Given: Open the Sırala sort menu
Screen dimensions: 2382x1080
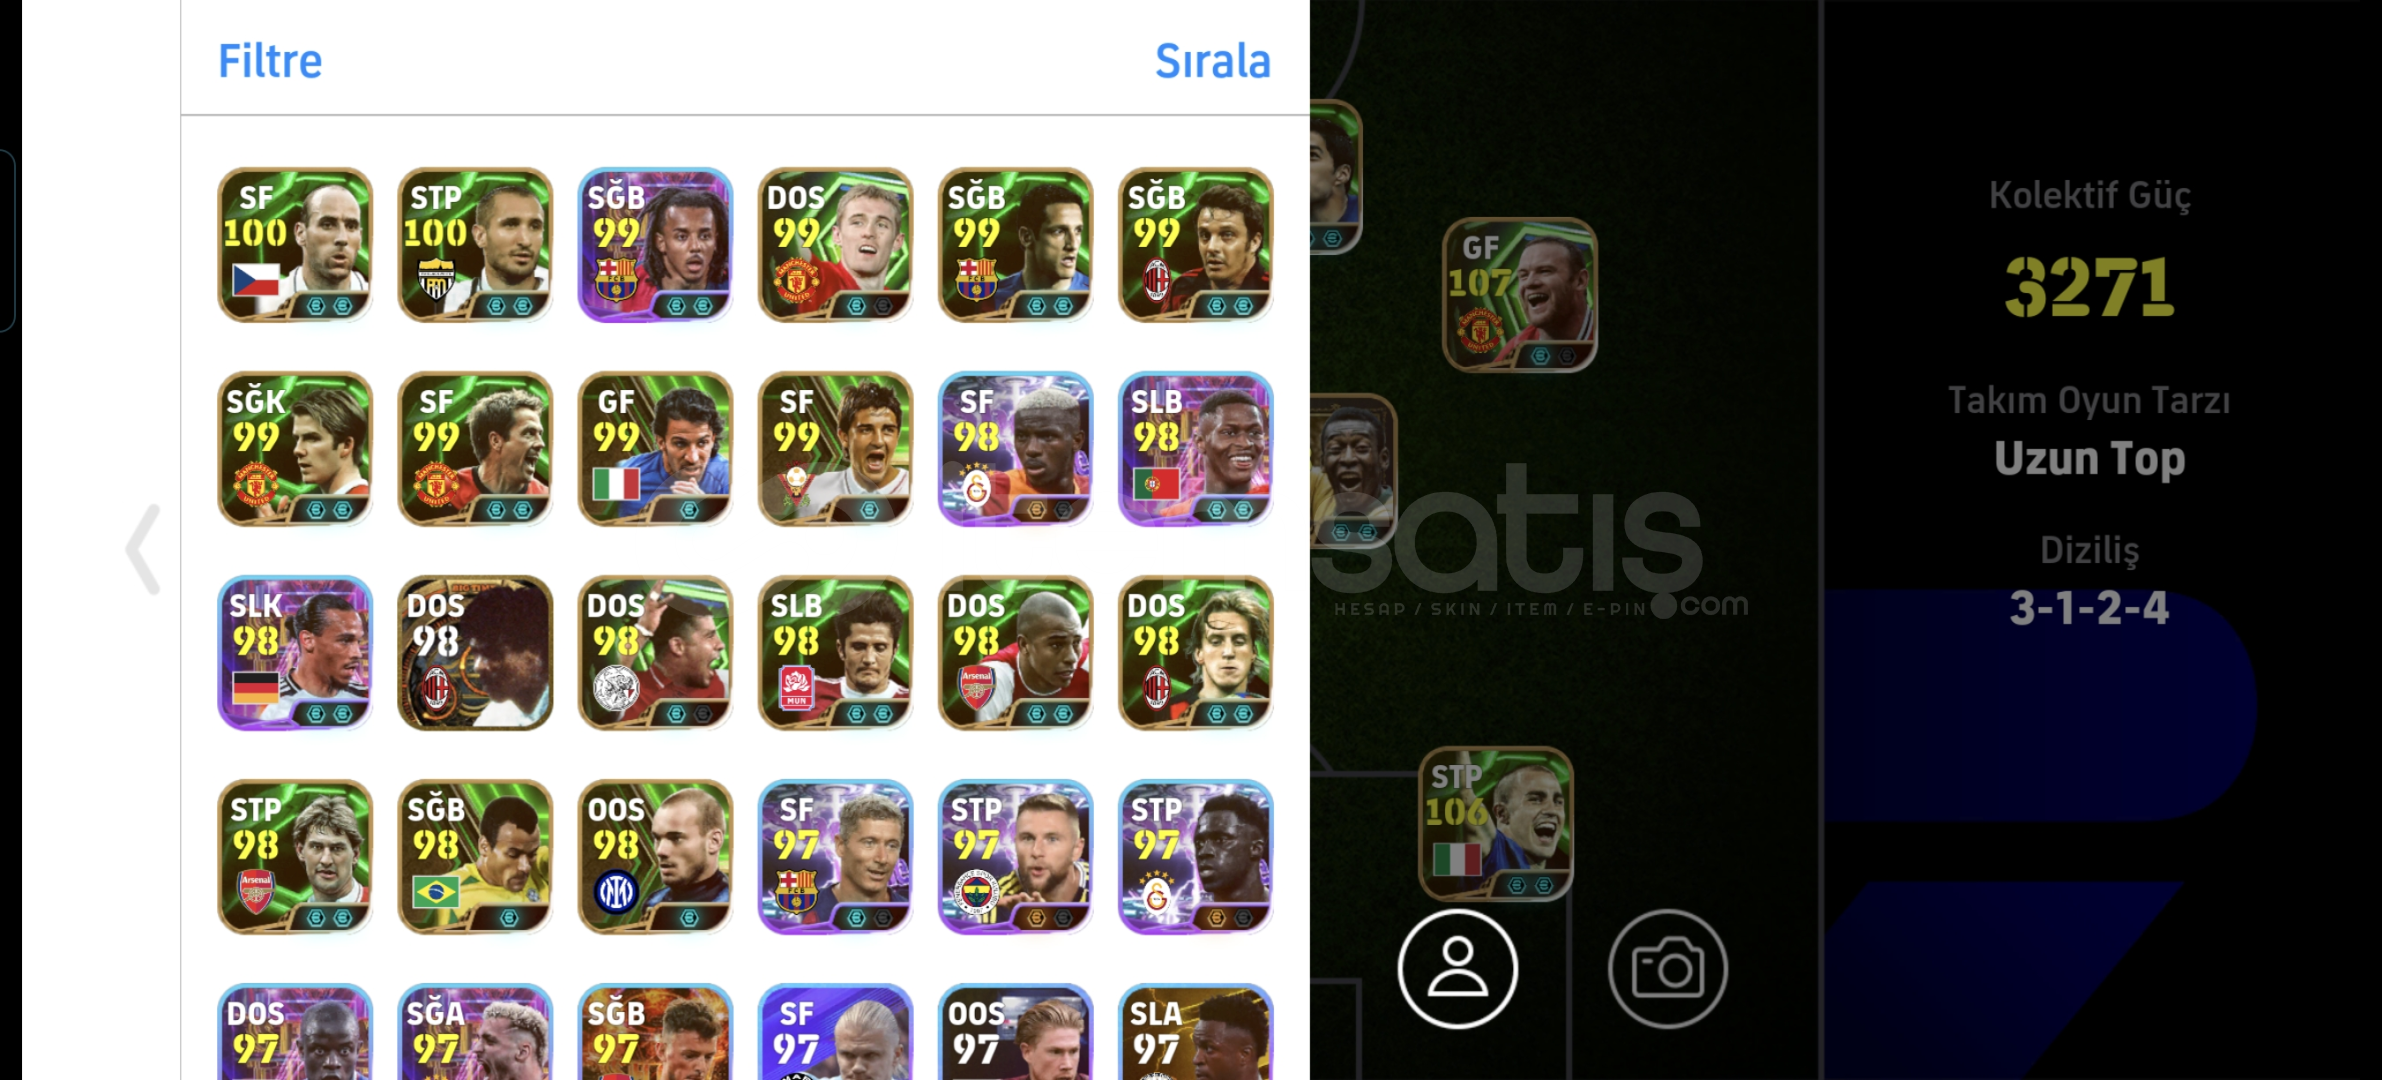Looking at the screenshot, I should (x=1212, y=61).
